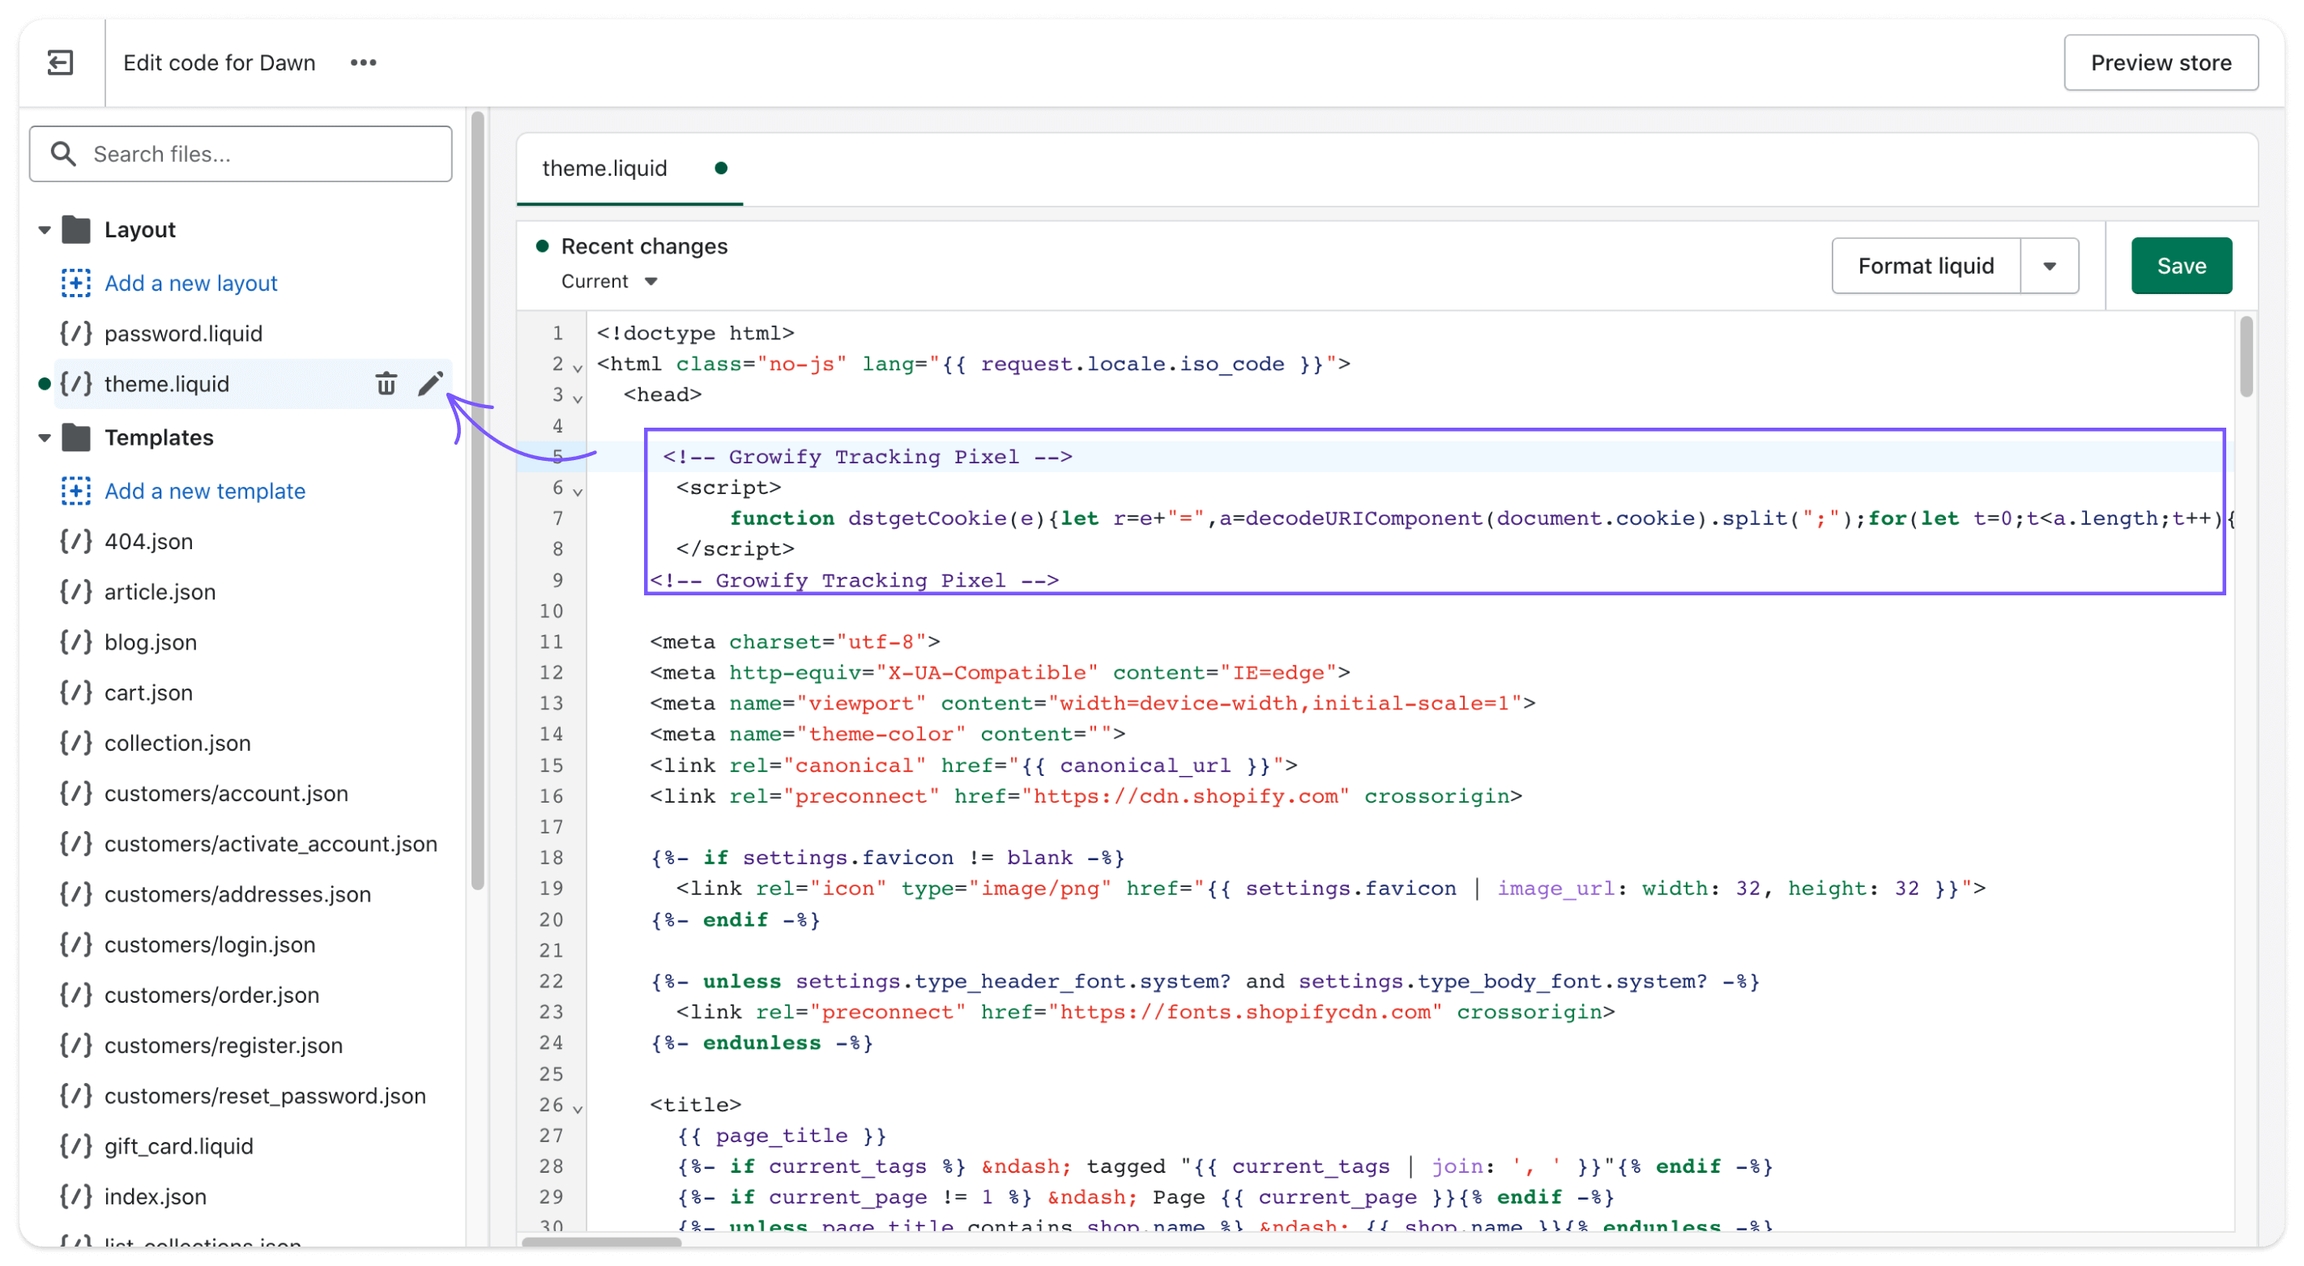Image resolution: width=2304 pixels, height=1266 pixels.
Task: Click the editor horizontal scrollbar
Action: click(601, 1241)
